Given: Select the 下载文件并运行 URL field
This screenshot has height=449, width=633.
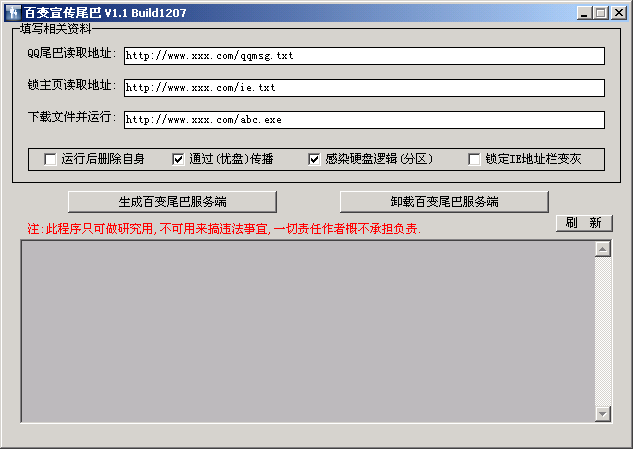Looking at the screenshot, I should point(364,120).
